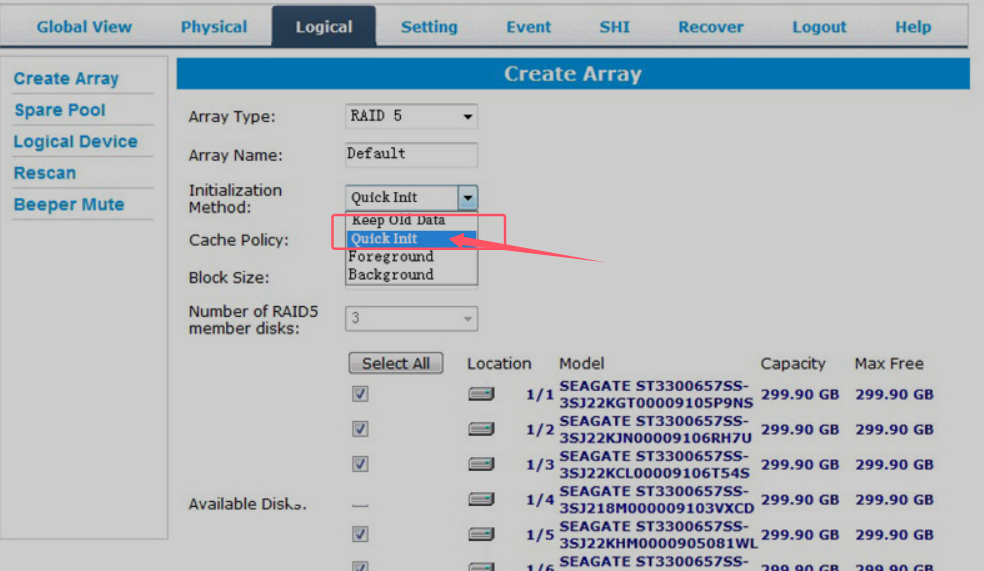Click model text SEAGATE 3SJ22KJN00009106RH7U

655,429
